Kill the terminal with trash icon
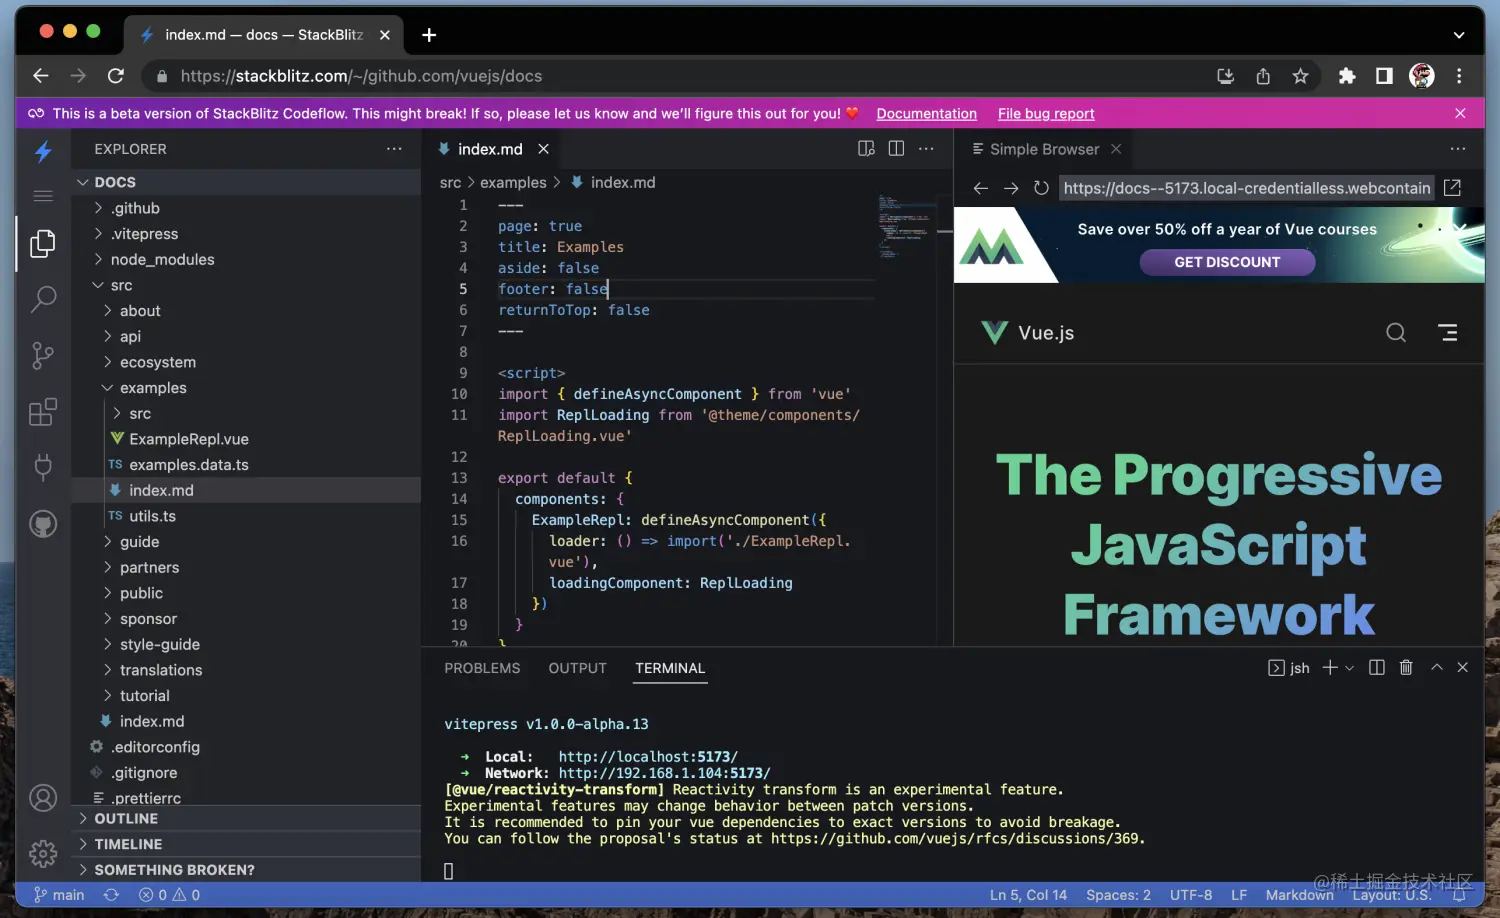This screenshot has height=918, width=1500. 1406,667
